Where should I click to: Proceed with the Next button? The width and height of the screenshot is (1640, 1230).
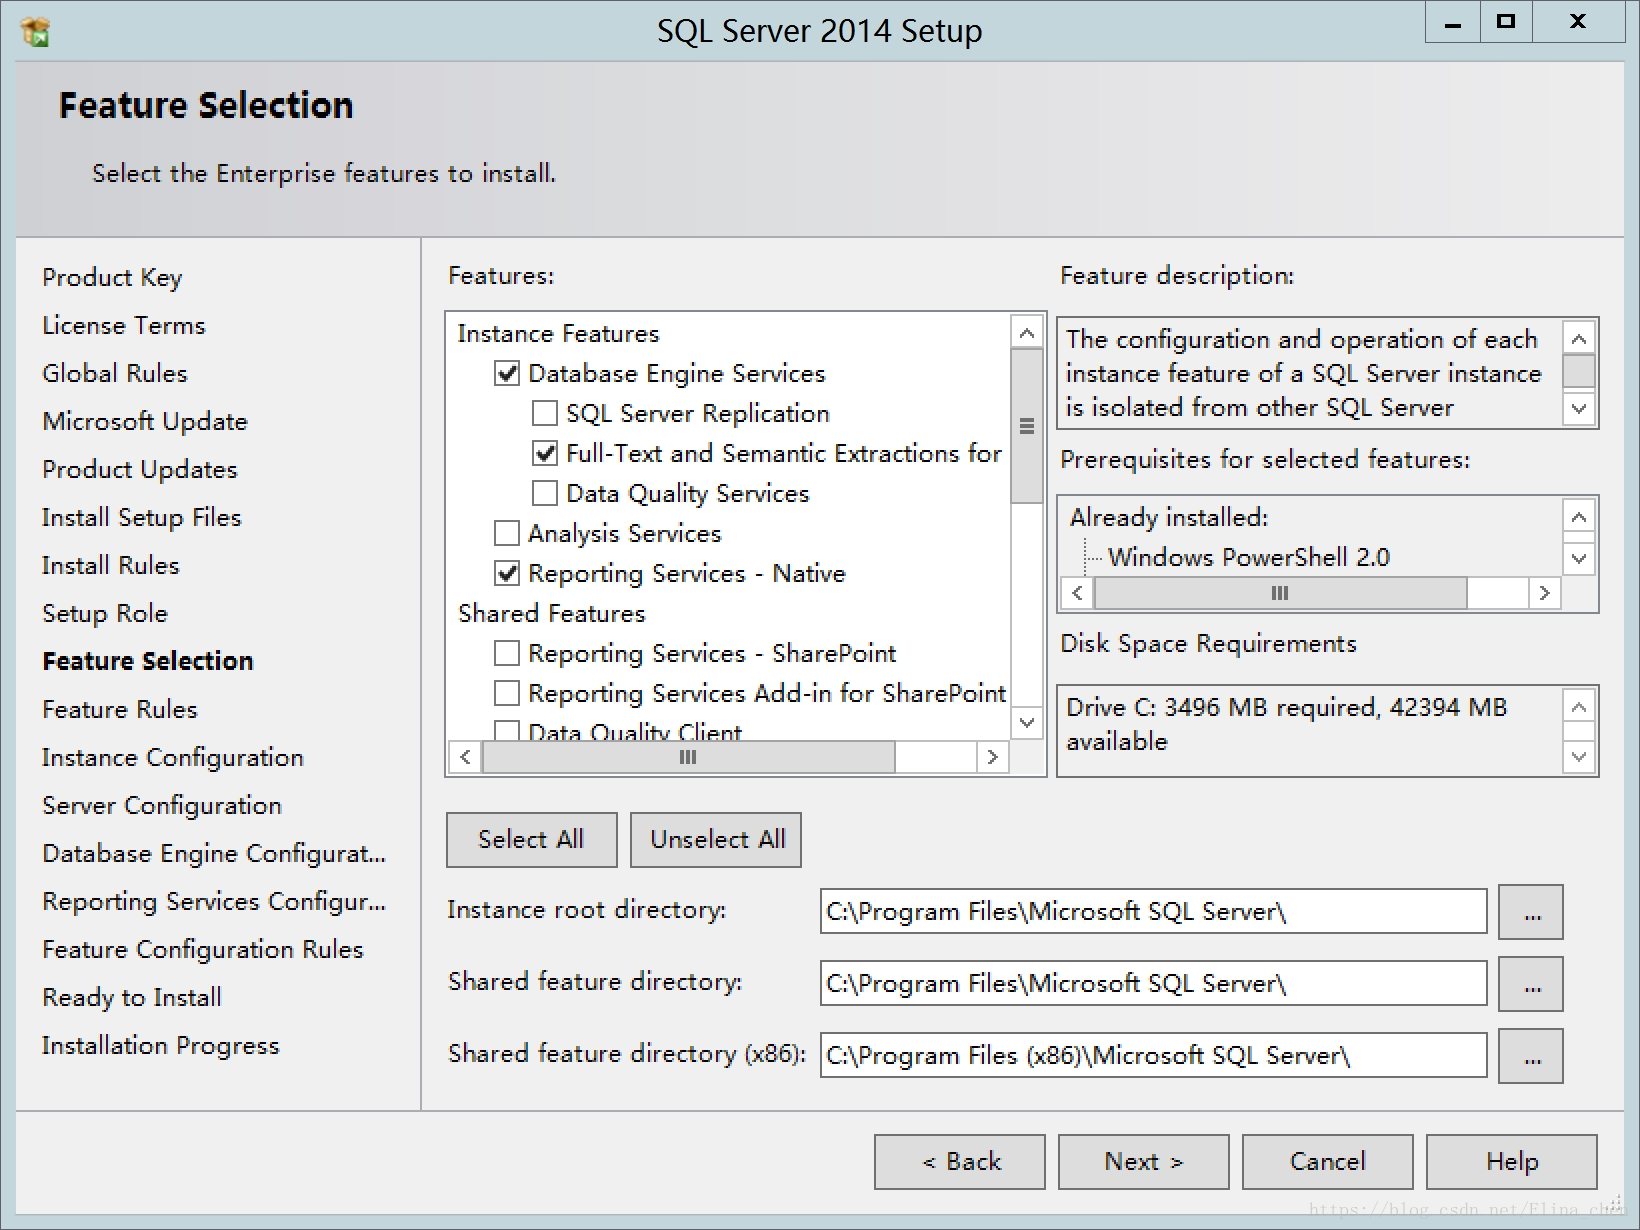click(1144, 1162)
